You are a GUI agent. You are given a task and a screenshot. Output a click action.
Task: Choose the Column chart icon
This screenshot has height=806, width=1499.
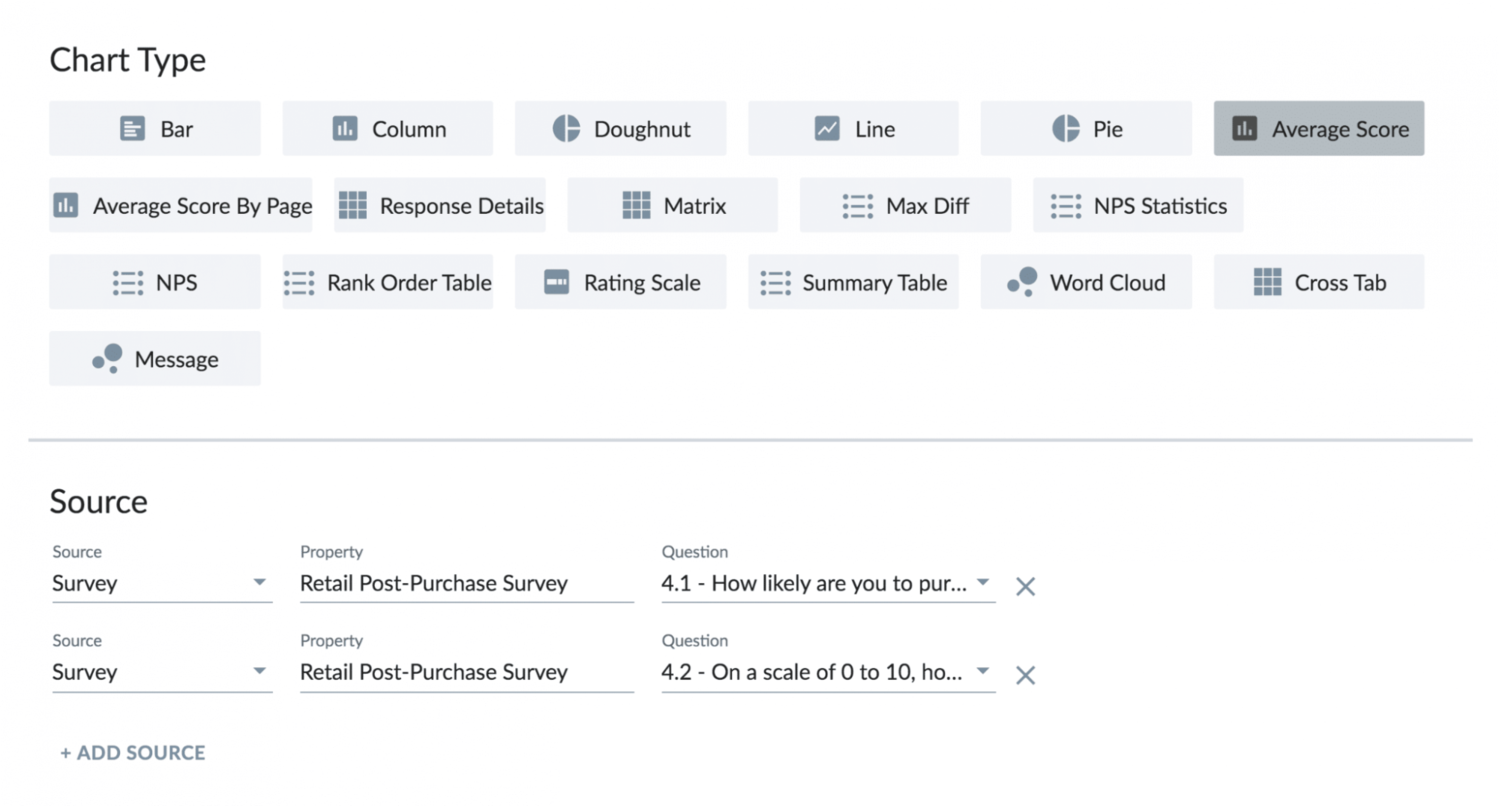(x=345, y=129)
